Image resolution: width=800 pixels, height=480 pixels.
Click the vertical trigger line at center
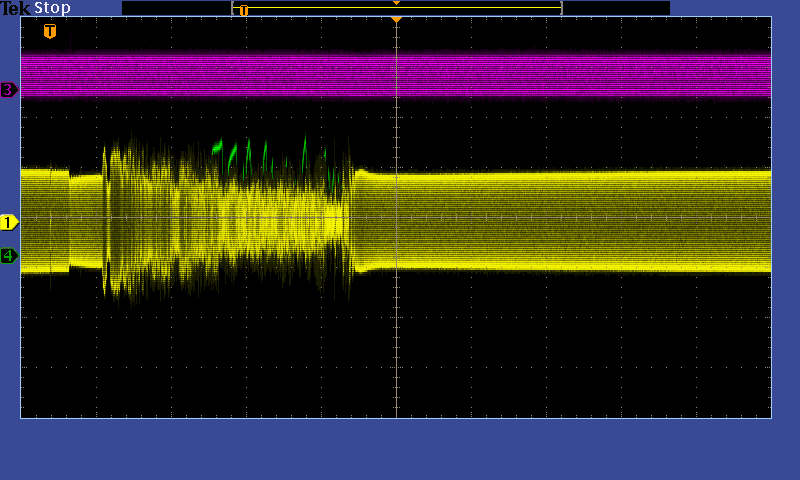397,340
